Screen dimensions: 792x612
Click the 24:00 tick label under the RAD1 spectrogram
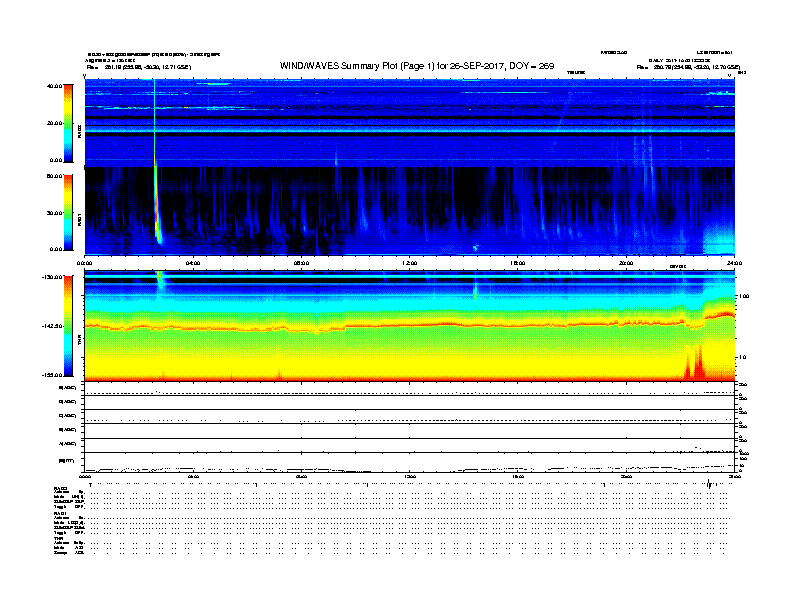coord(734,263)
